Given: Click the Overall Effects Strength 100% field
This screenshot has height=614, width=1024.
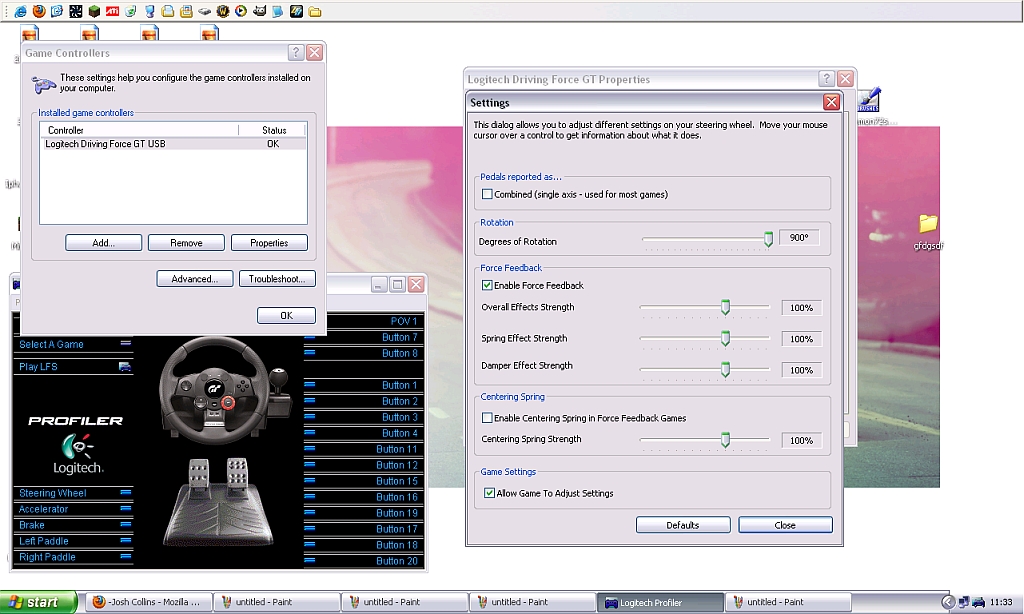Looking at the screenshot, I should point(801,308).
